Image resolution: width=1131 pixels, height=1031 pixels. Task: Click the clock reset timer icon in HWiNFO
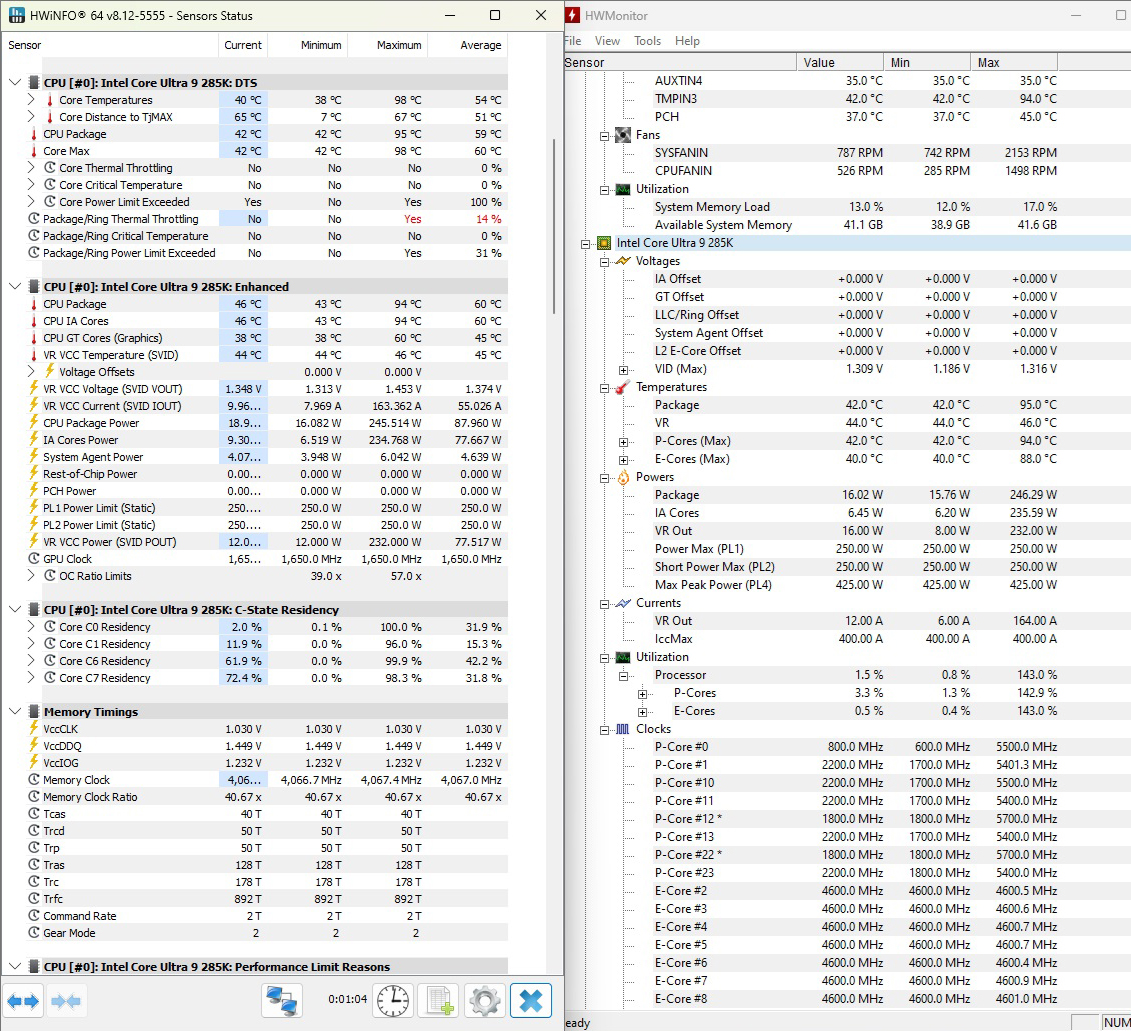click(x=393, y=1001)
